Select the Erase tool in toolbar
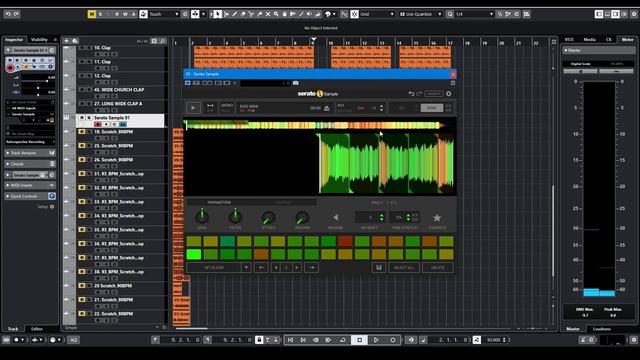The width and height of the screenshot is (640, 360). click(243, 14)
